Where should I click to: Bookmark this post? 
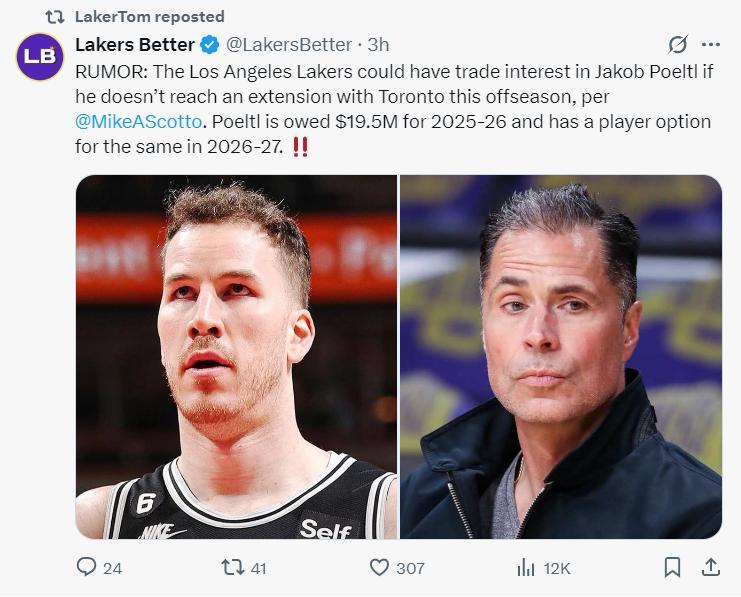click(x=673, y=567)
